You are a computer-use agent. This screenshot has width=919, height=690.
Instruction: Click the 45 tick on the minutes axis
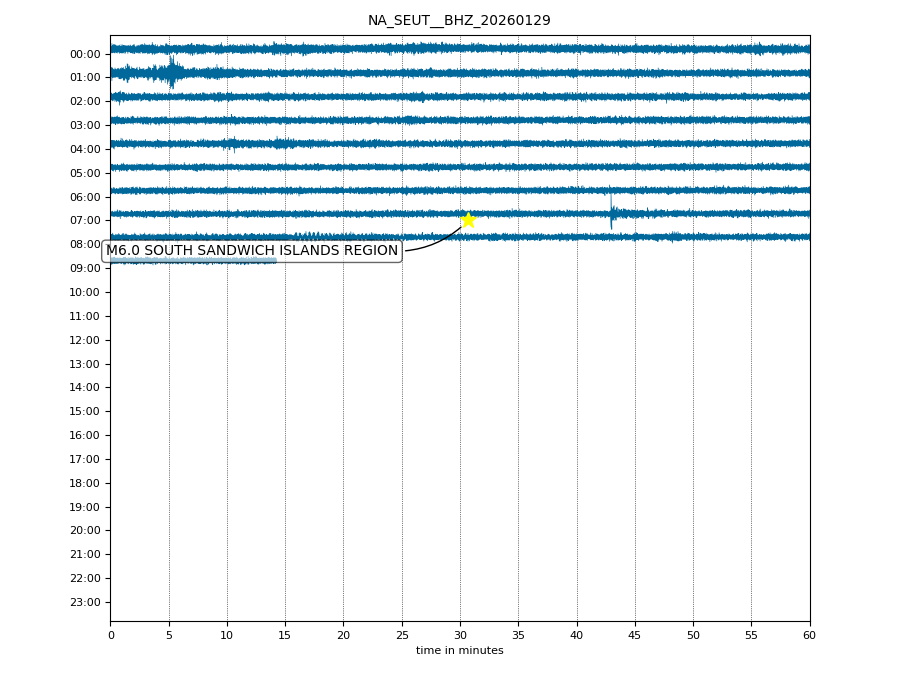(x=635, y=635)
